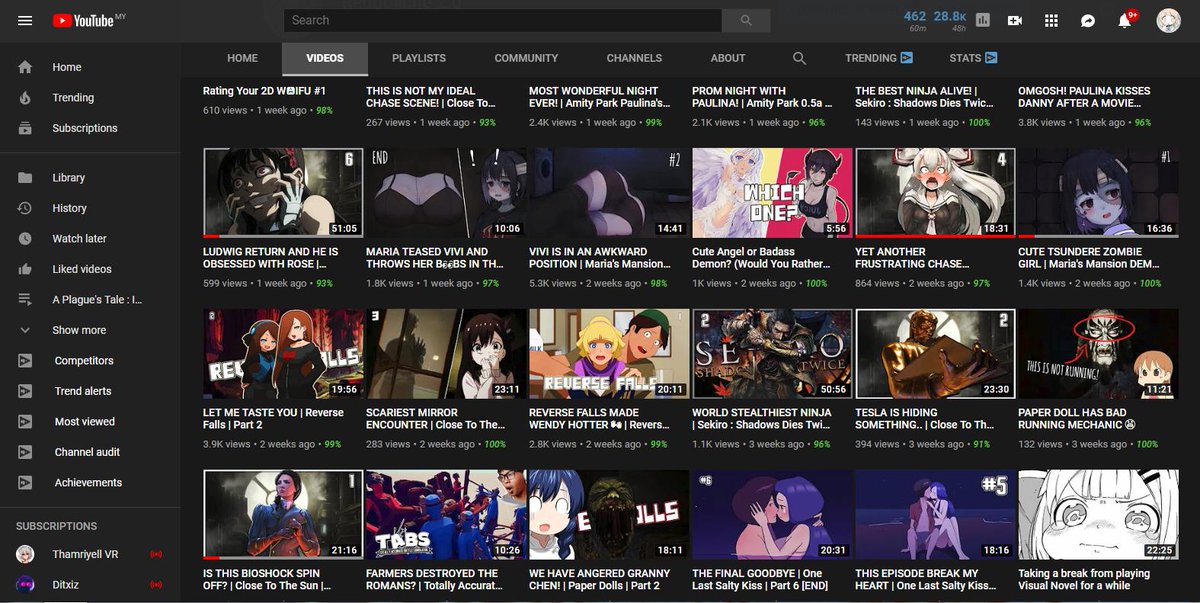Click the Home icon in sidebar
Screen dimensions: 1200x603
[x=25, y=67]
